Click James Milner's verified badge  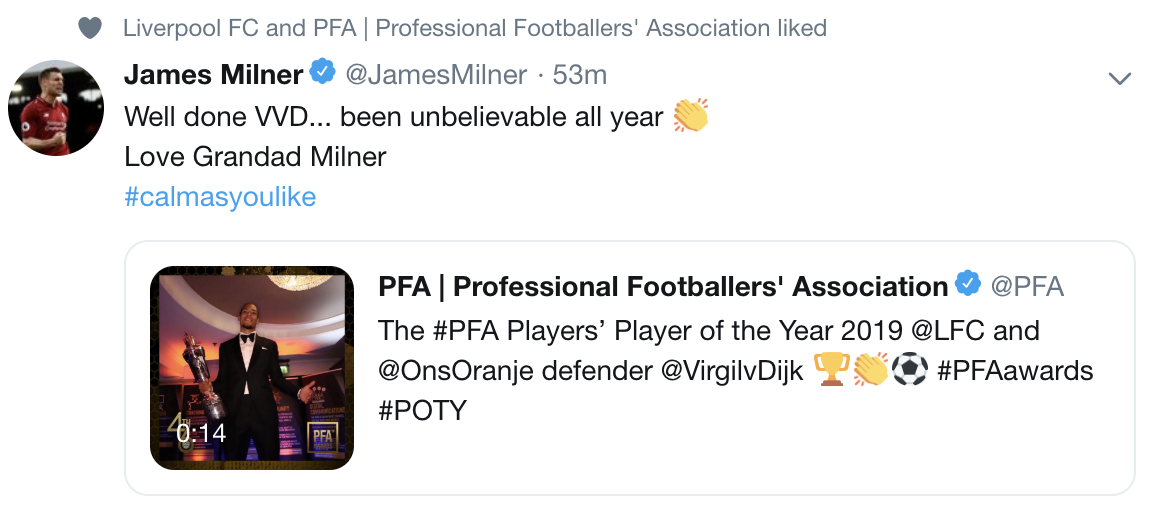coord(322,74)
